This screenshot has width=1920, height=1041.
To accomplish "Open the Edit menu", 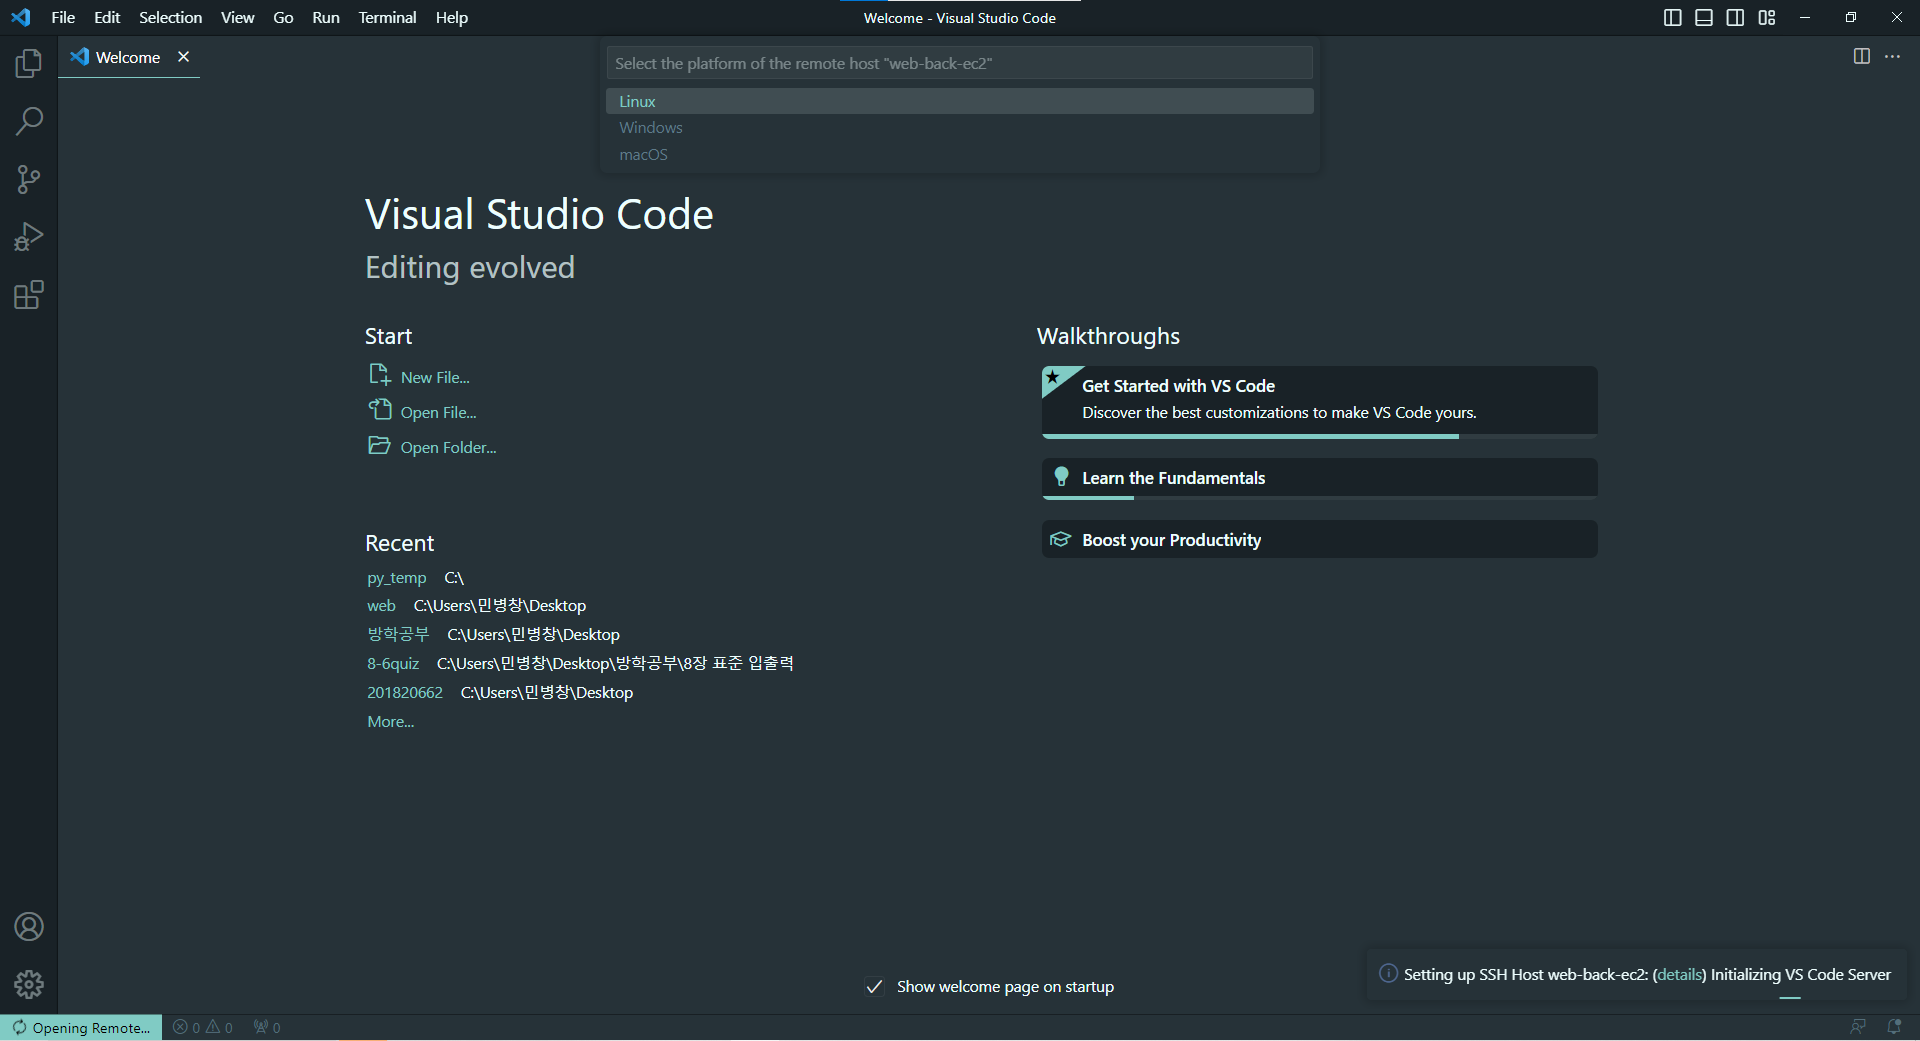I will point(107,17).
